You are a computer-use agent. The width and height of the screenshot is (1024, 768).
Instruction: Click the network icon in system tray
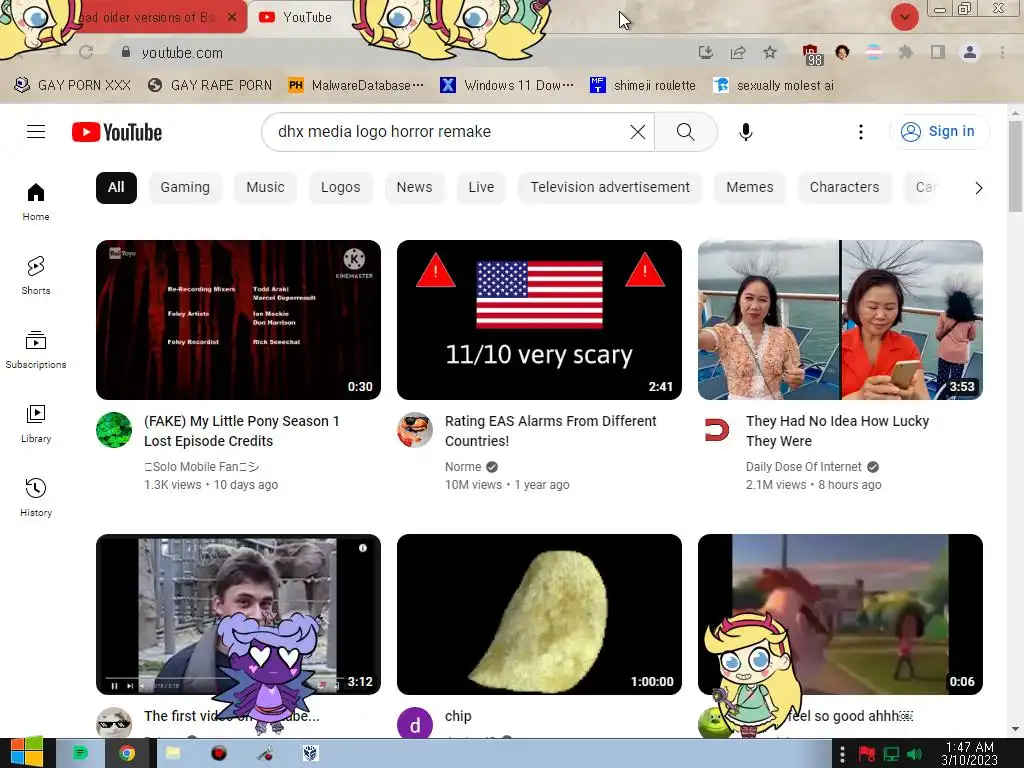[x=891, y=754]
